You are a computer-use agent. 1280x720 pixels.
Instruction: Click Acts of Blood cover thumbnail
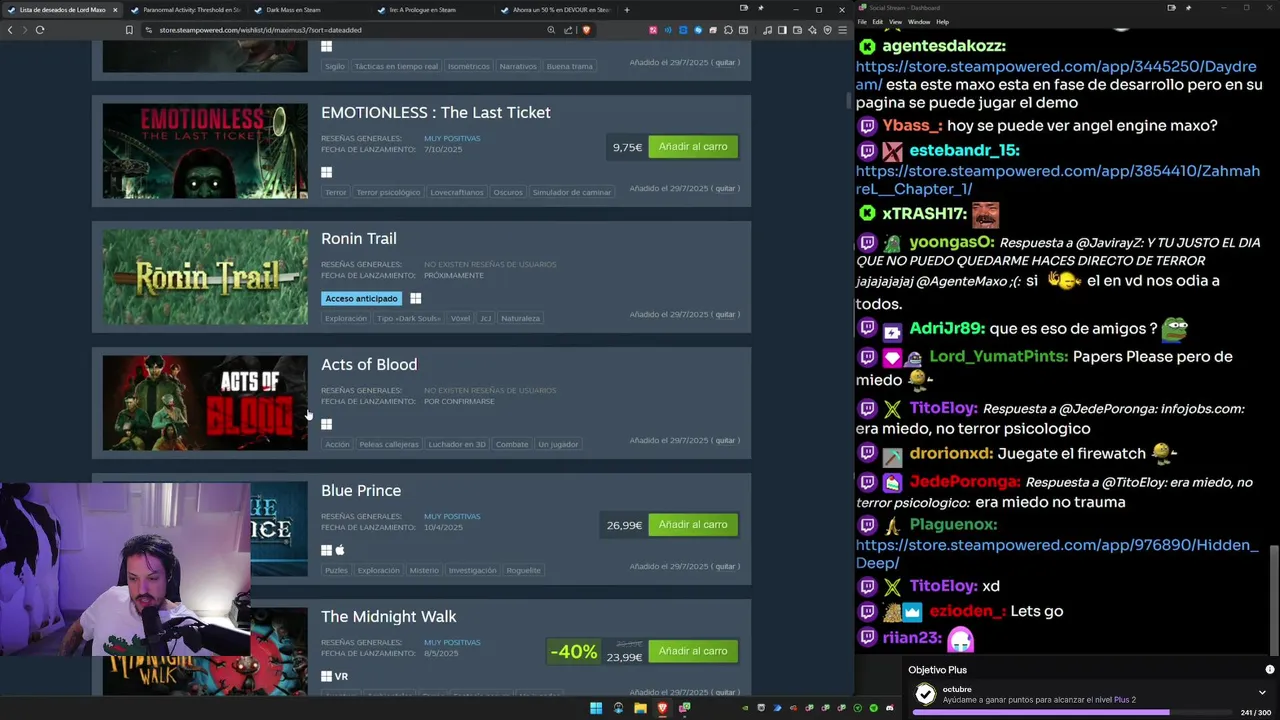click(205, 403)
